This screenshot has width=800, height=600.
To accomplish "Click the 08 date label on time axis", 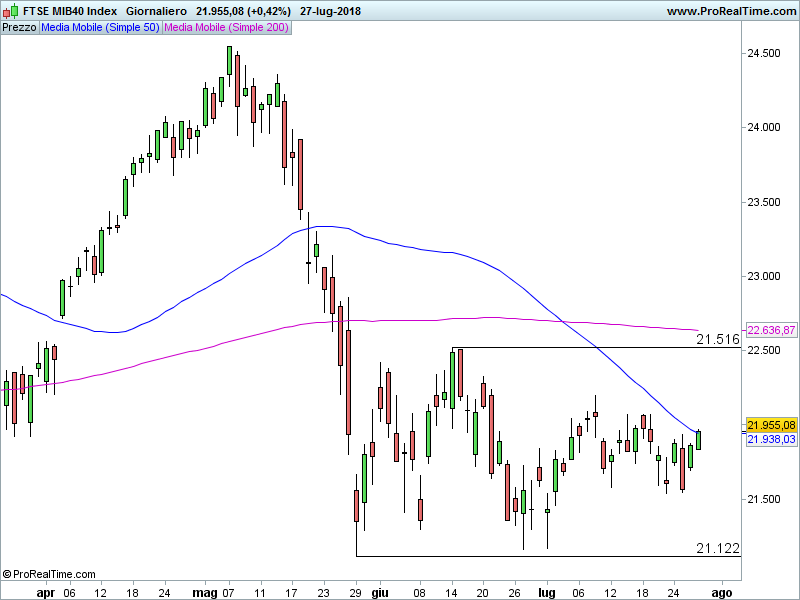I will 419,592.
